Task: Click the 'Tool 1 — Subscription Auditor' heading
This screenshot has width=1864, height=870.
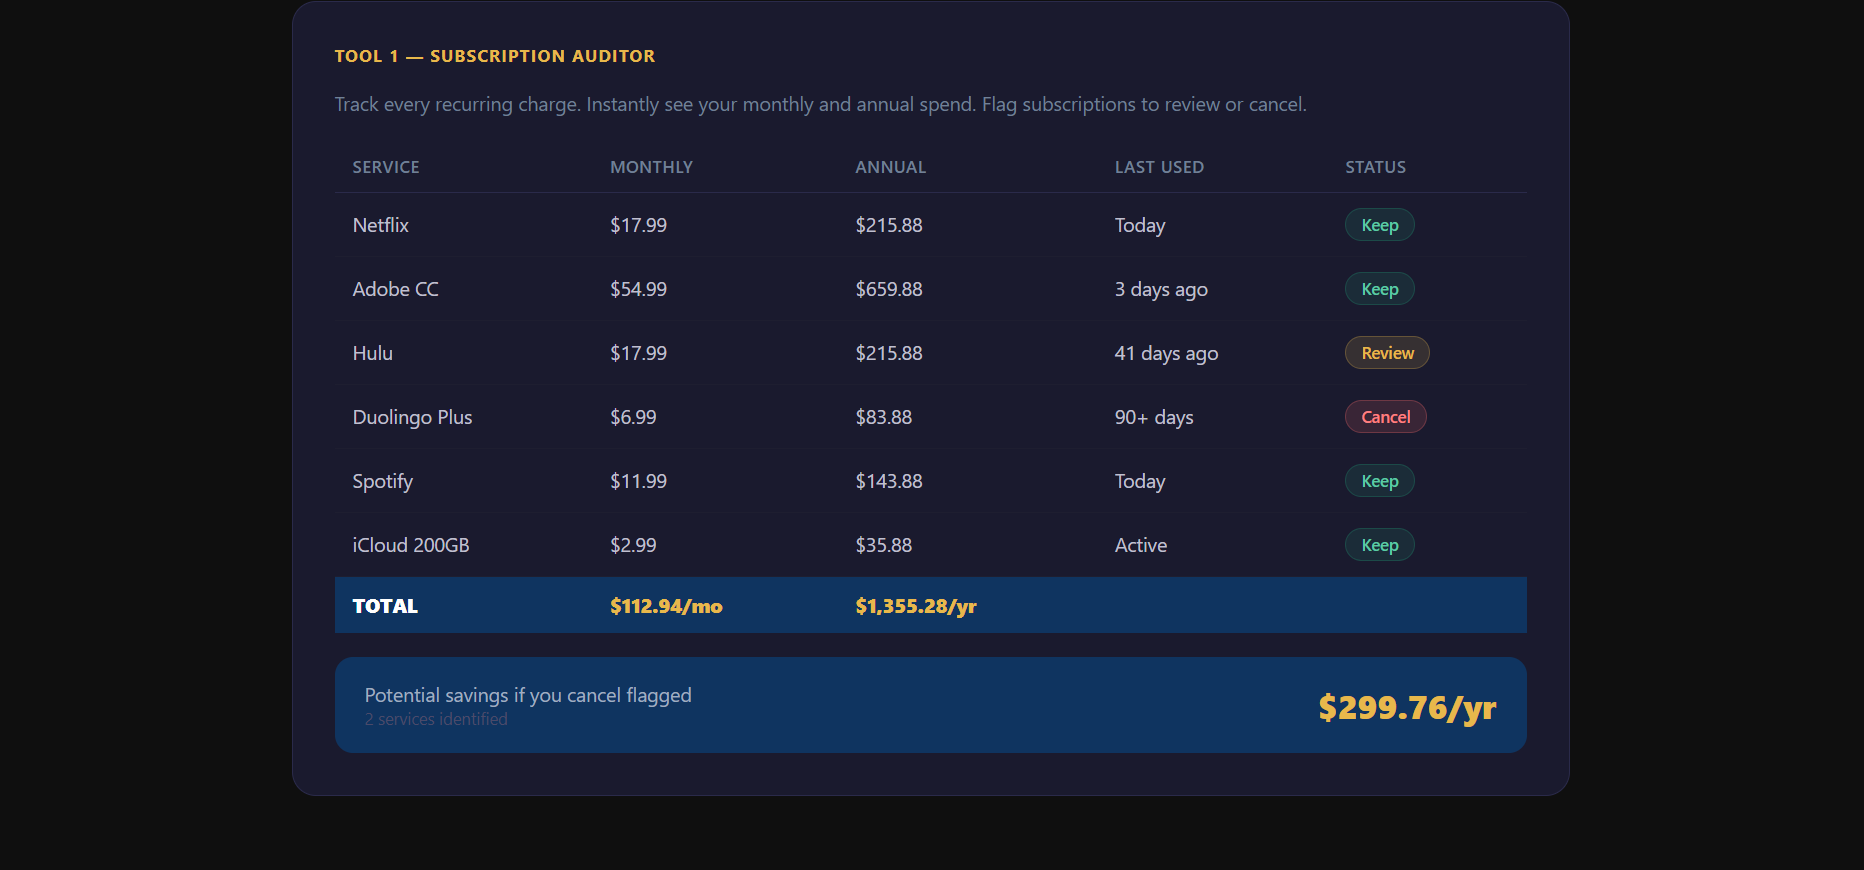Action: click(494, 56)
